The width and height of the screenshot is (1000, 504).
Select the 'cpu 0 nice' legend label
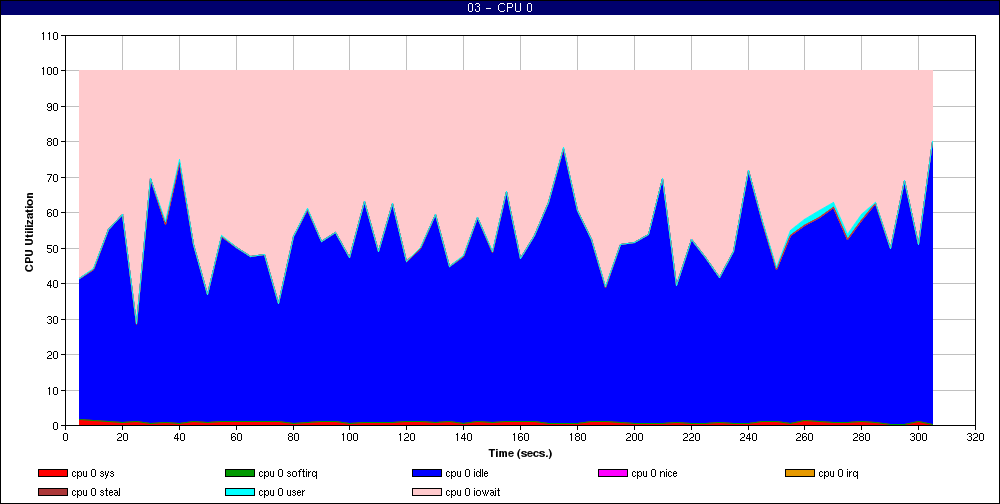point(654,473)
